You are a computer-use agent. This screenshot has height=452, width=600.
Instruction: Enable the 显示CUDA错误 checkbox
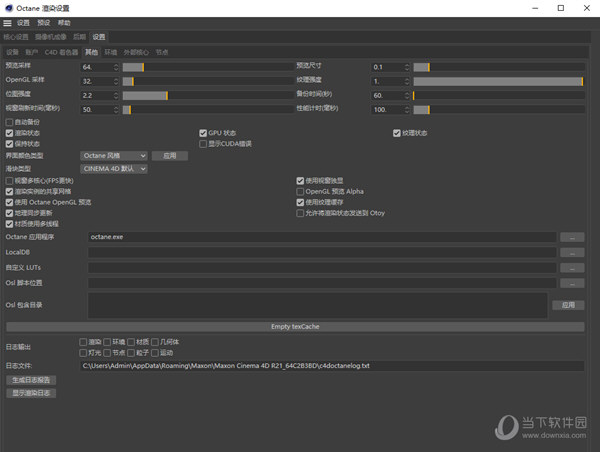pos(203,144)
